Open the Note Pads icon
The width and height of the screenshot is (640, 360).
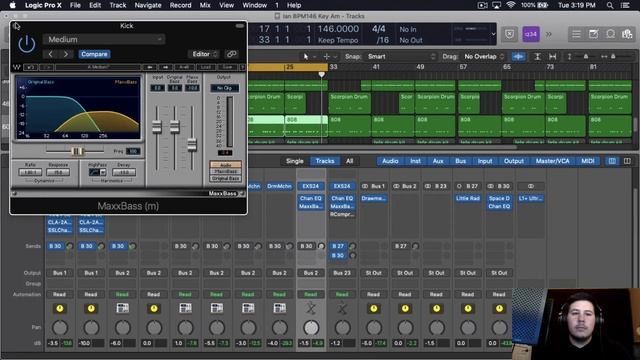tap(593, 34)
